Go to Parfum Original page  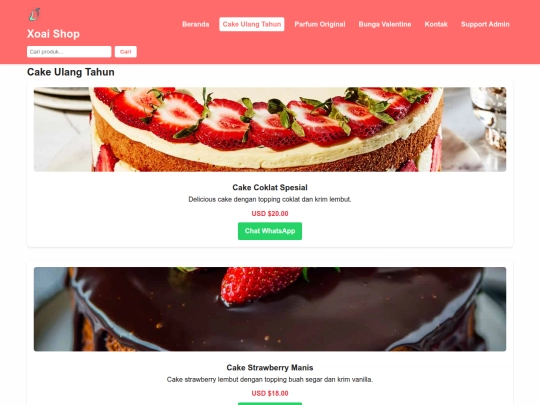coord(320,24)
